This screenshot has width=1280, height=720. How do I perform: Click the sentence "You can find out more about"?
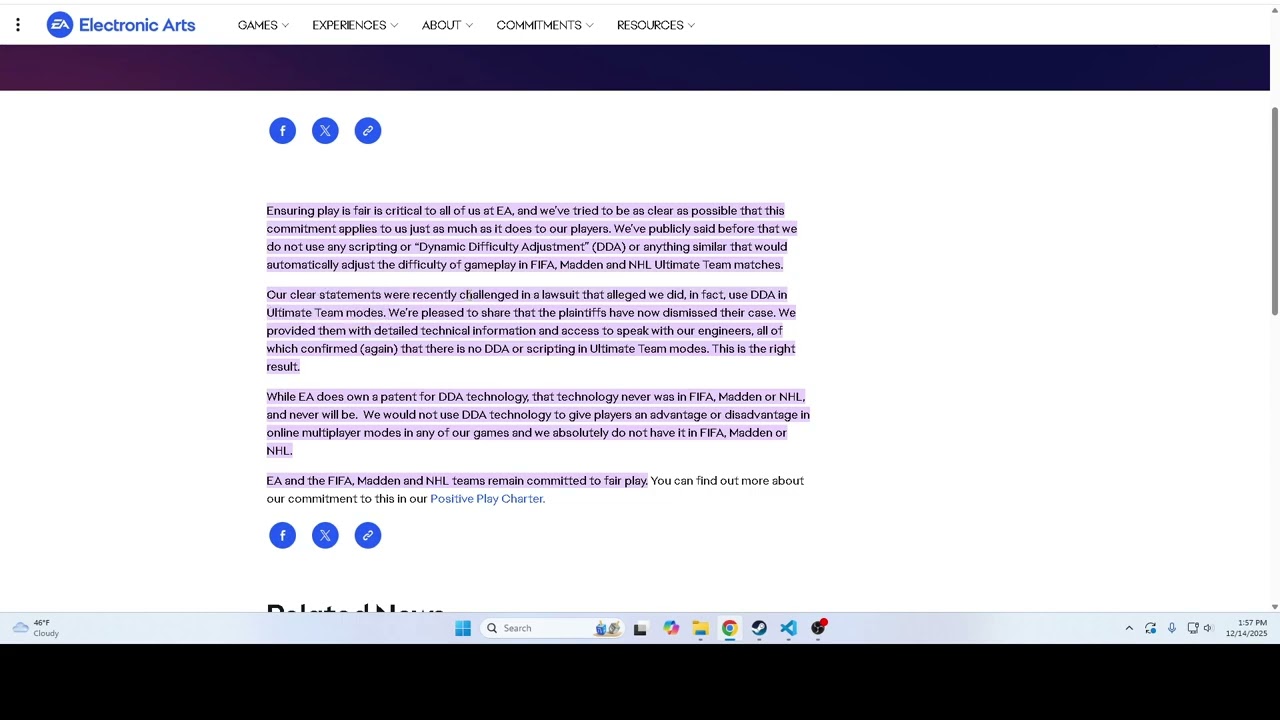click(727, 481)
